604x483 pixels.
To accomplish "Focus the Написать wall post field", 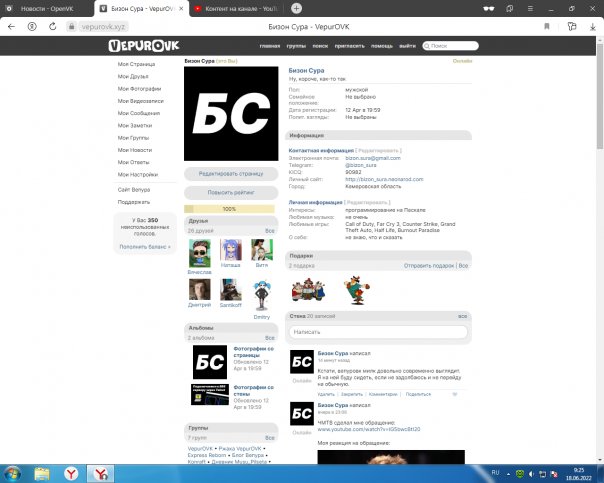I will [378, 332].
